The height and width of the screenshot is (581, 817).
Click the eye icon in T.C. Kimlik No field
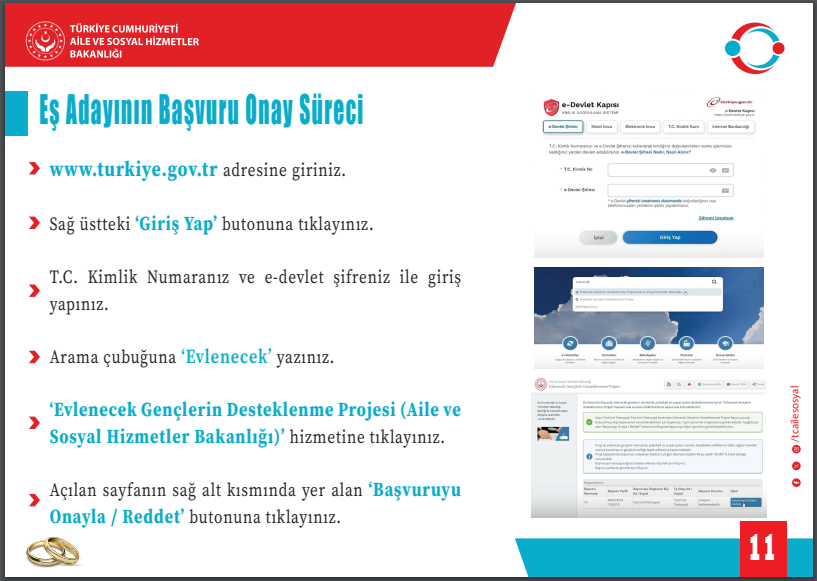click(x=713, y=170)
